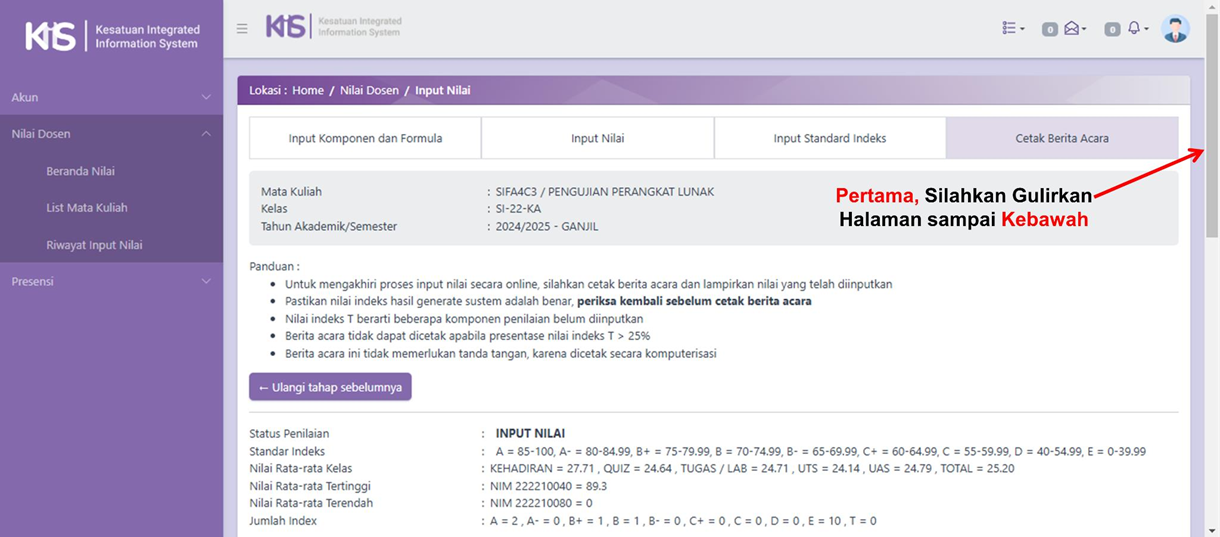The width and height of the screenshot is (1220, 537).
Task: Collapse the Nilai Dosen sidebar menu
Action: [111, 134]
